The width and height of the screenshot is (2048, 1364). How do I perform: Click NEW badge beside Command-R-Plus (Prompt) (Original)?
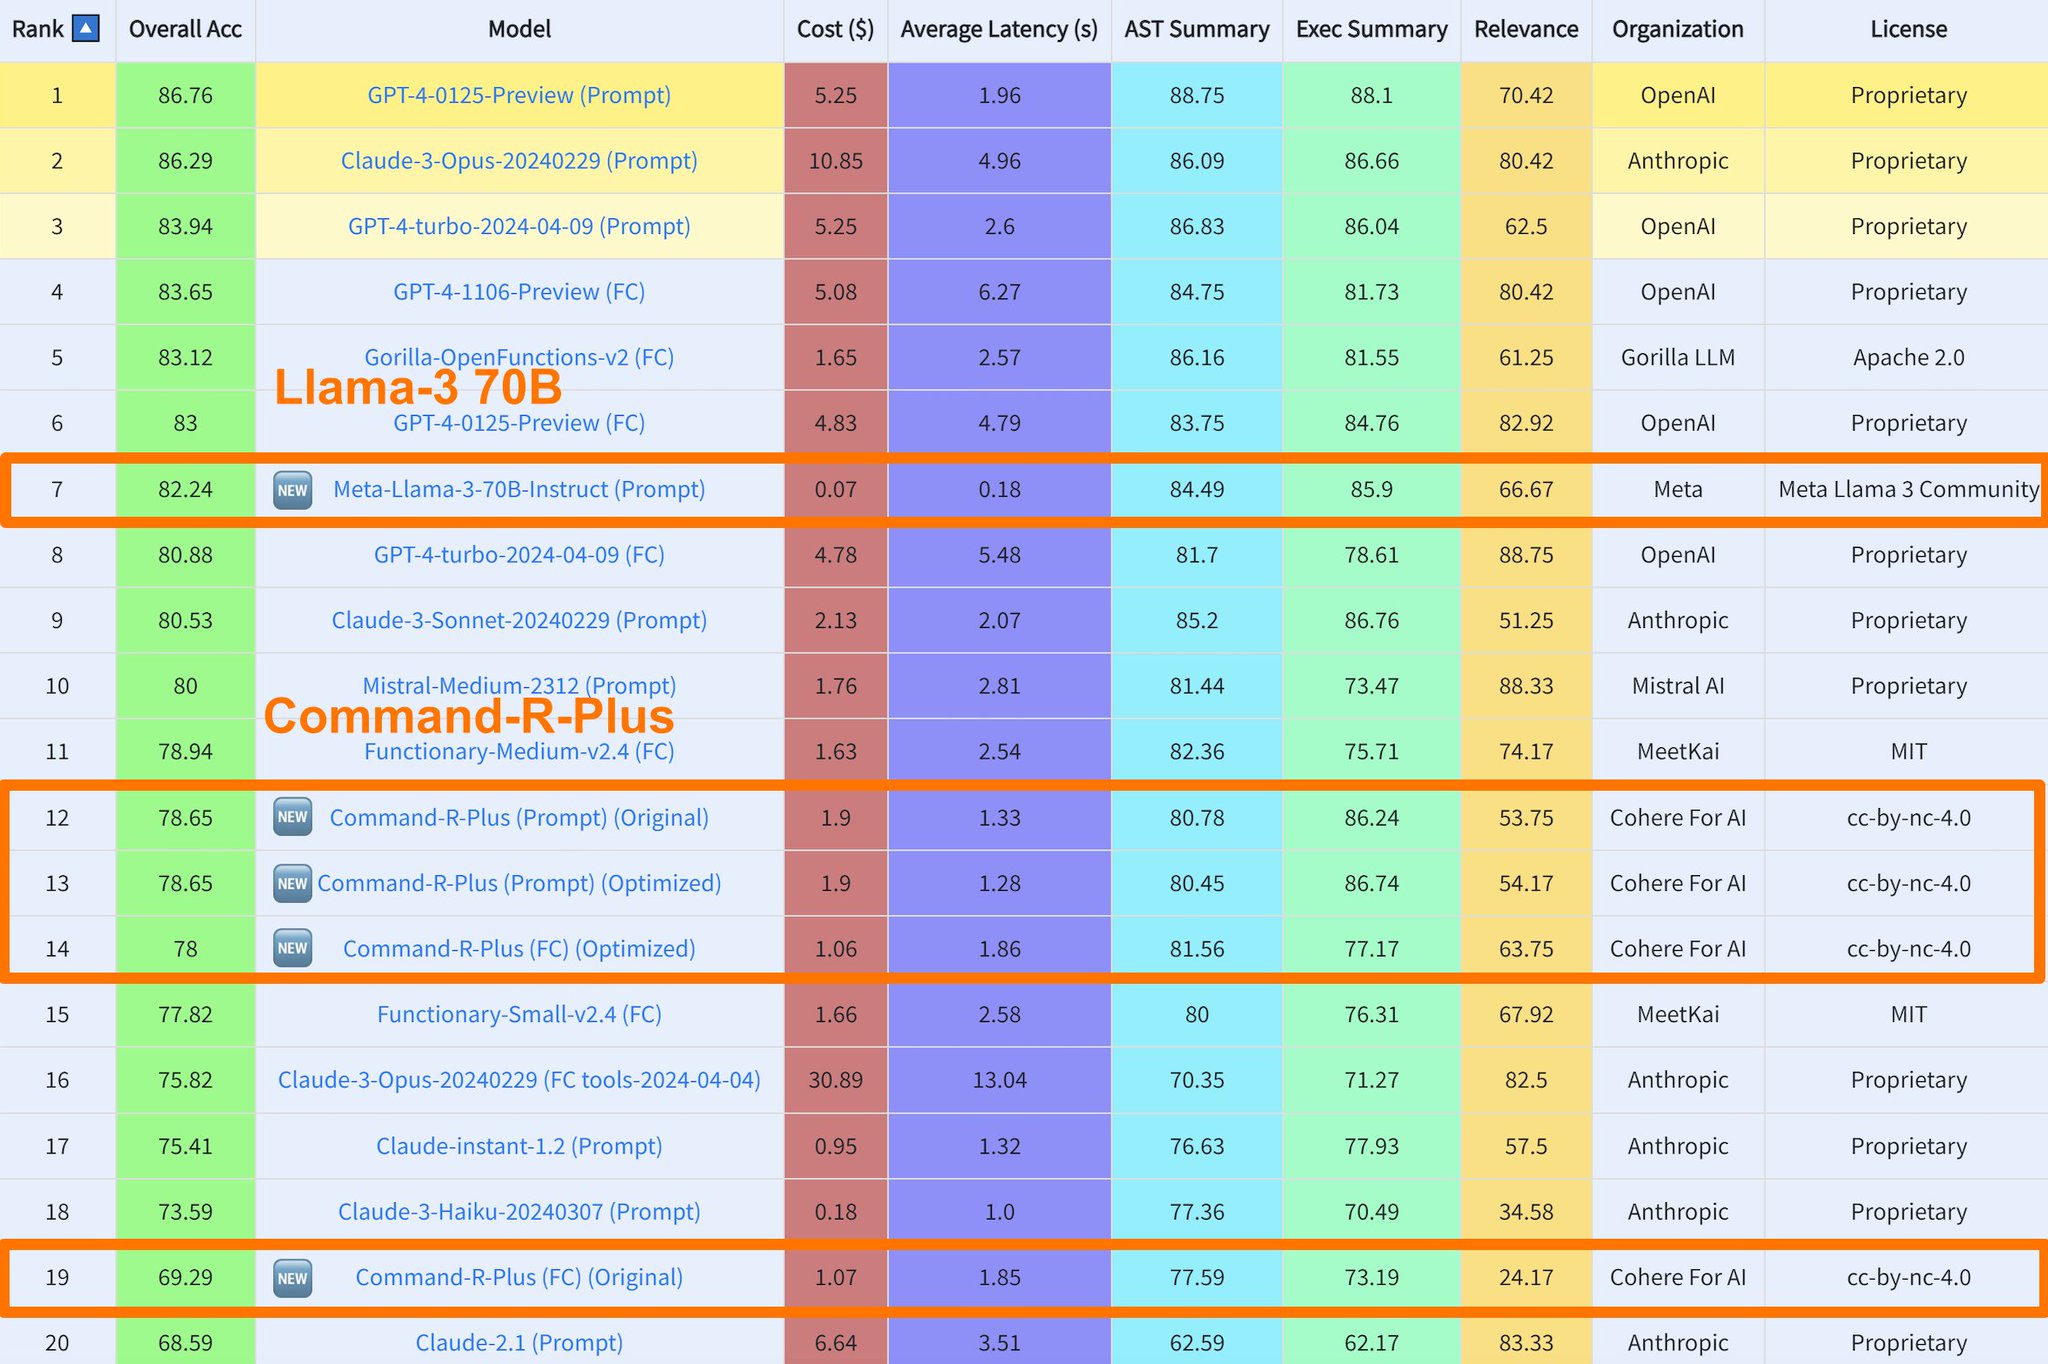pos(292,817)
